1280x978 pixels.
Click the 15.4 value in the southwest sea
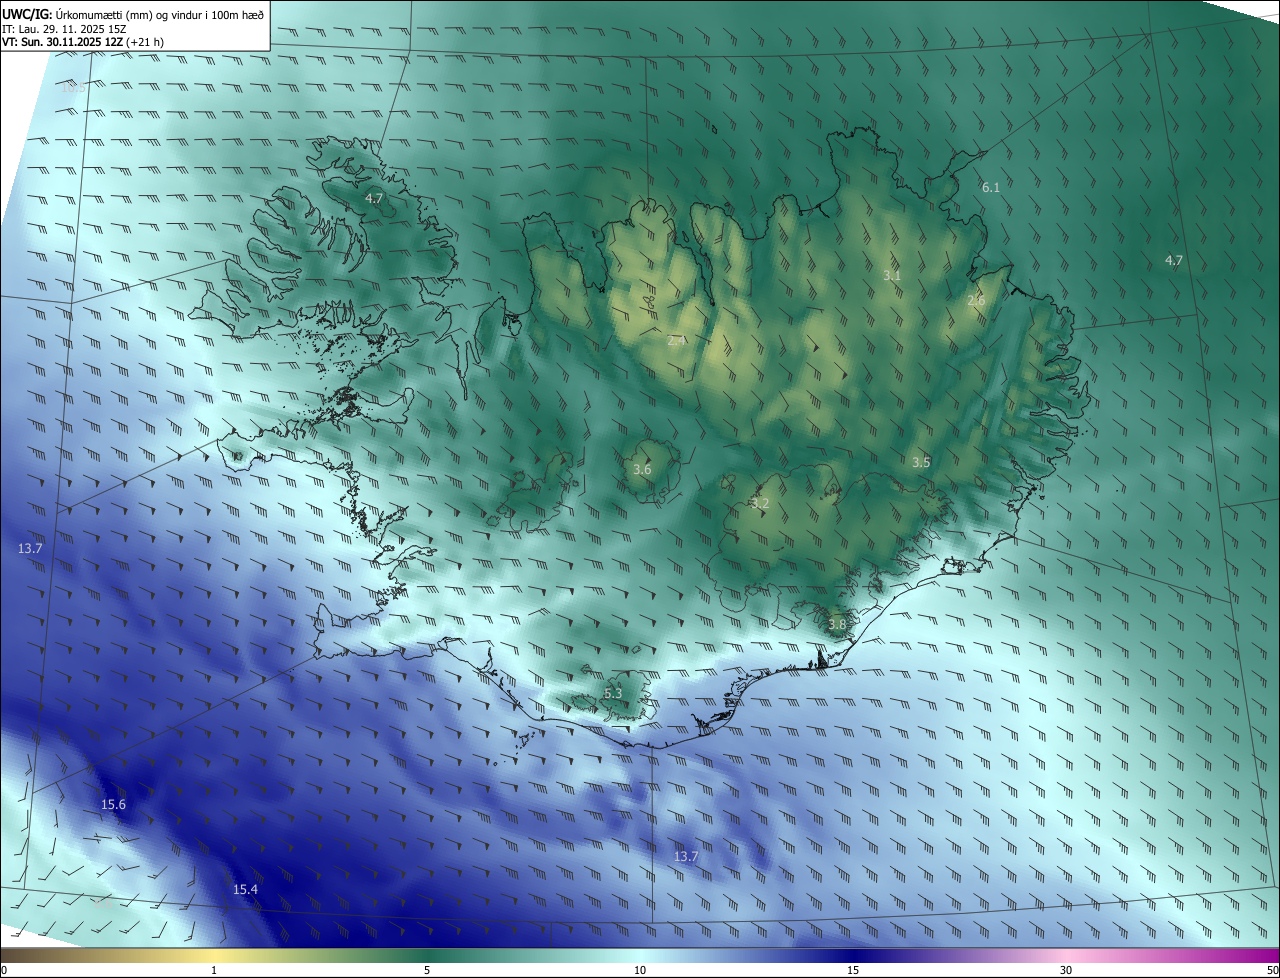pos(245,889)
